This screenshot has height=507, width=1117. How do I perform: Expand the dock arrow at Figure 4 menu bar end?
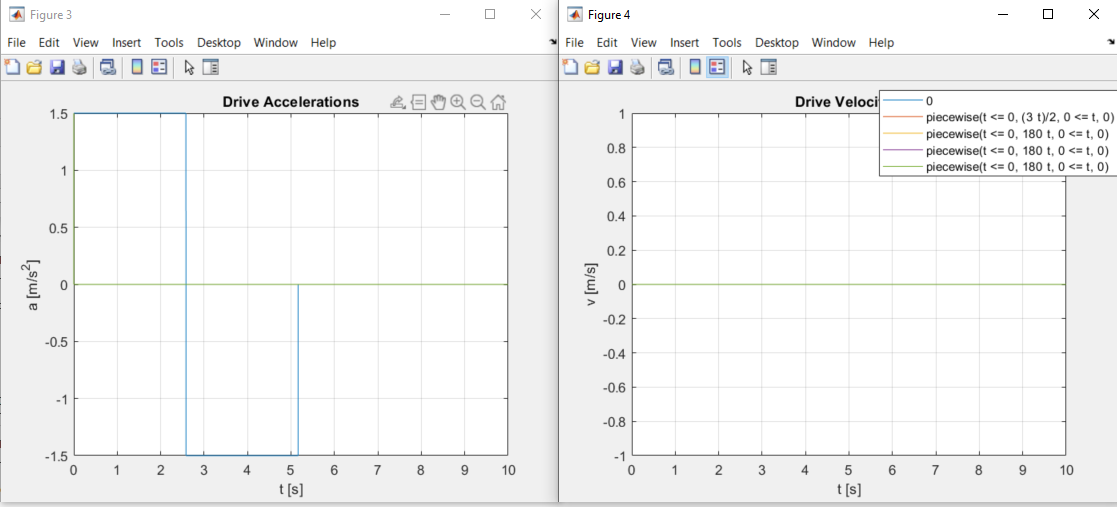(1110, 43)
